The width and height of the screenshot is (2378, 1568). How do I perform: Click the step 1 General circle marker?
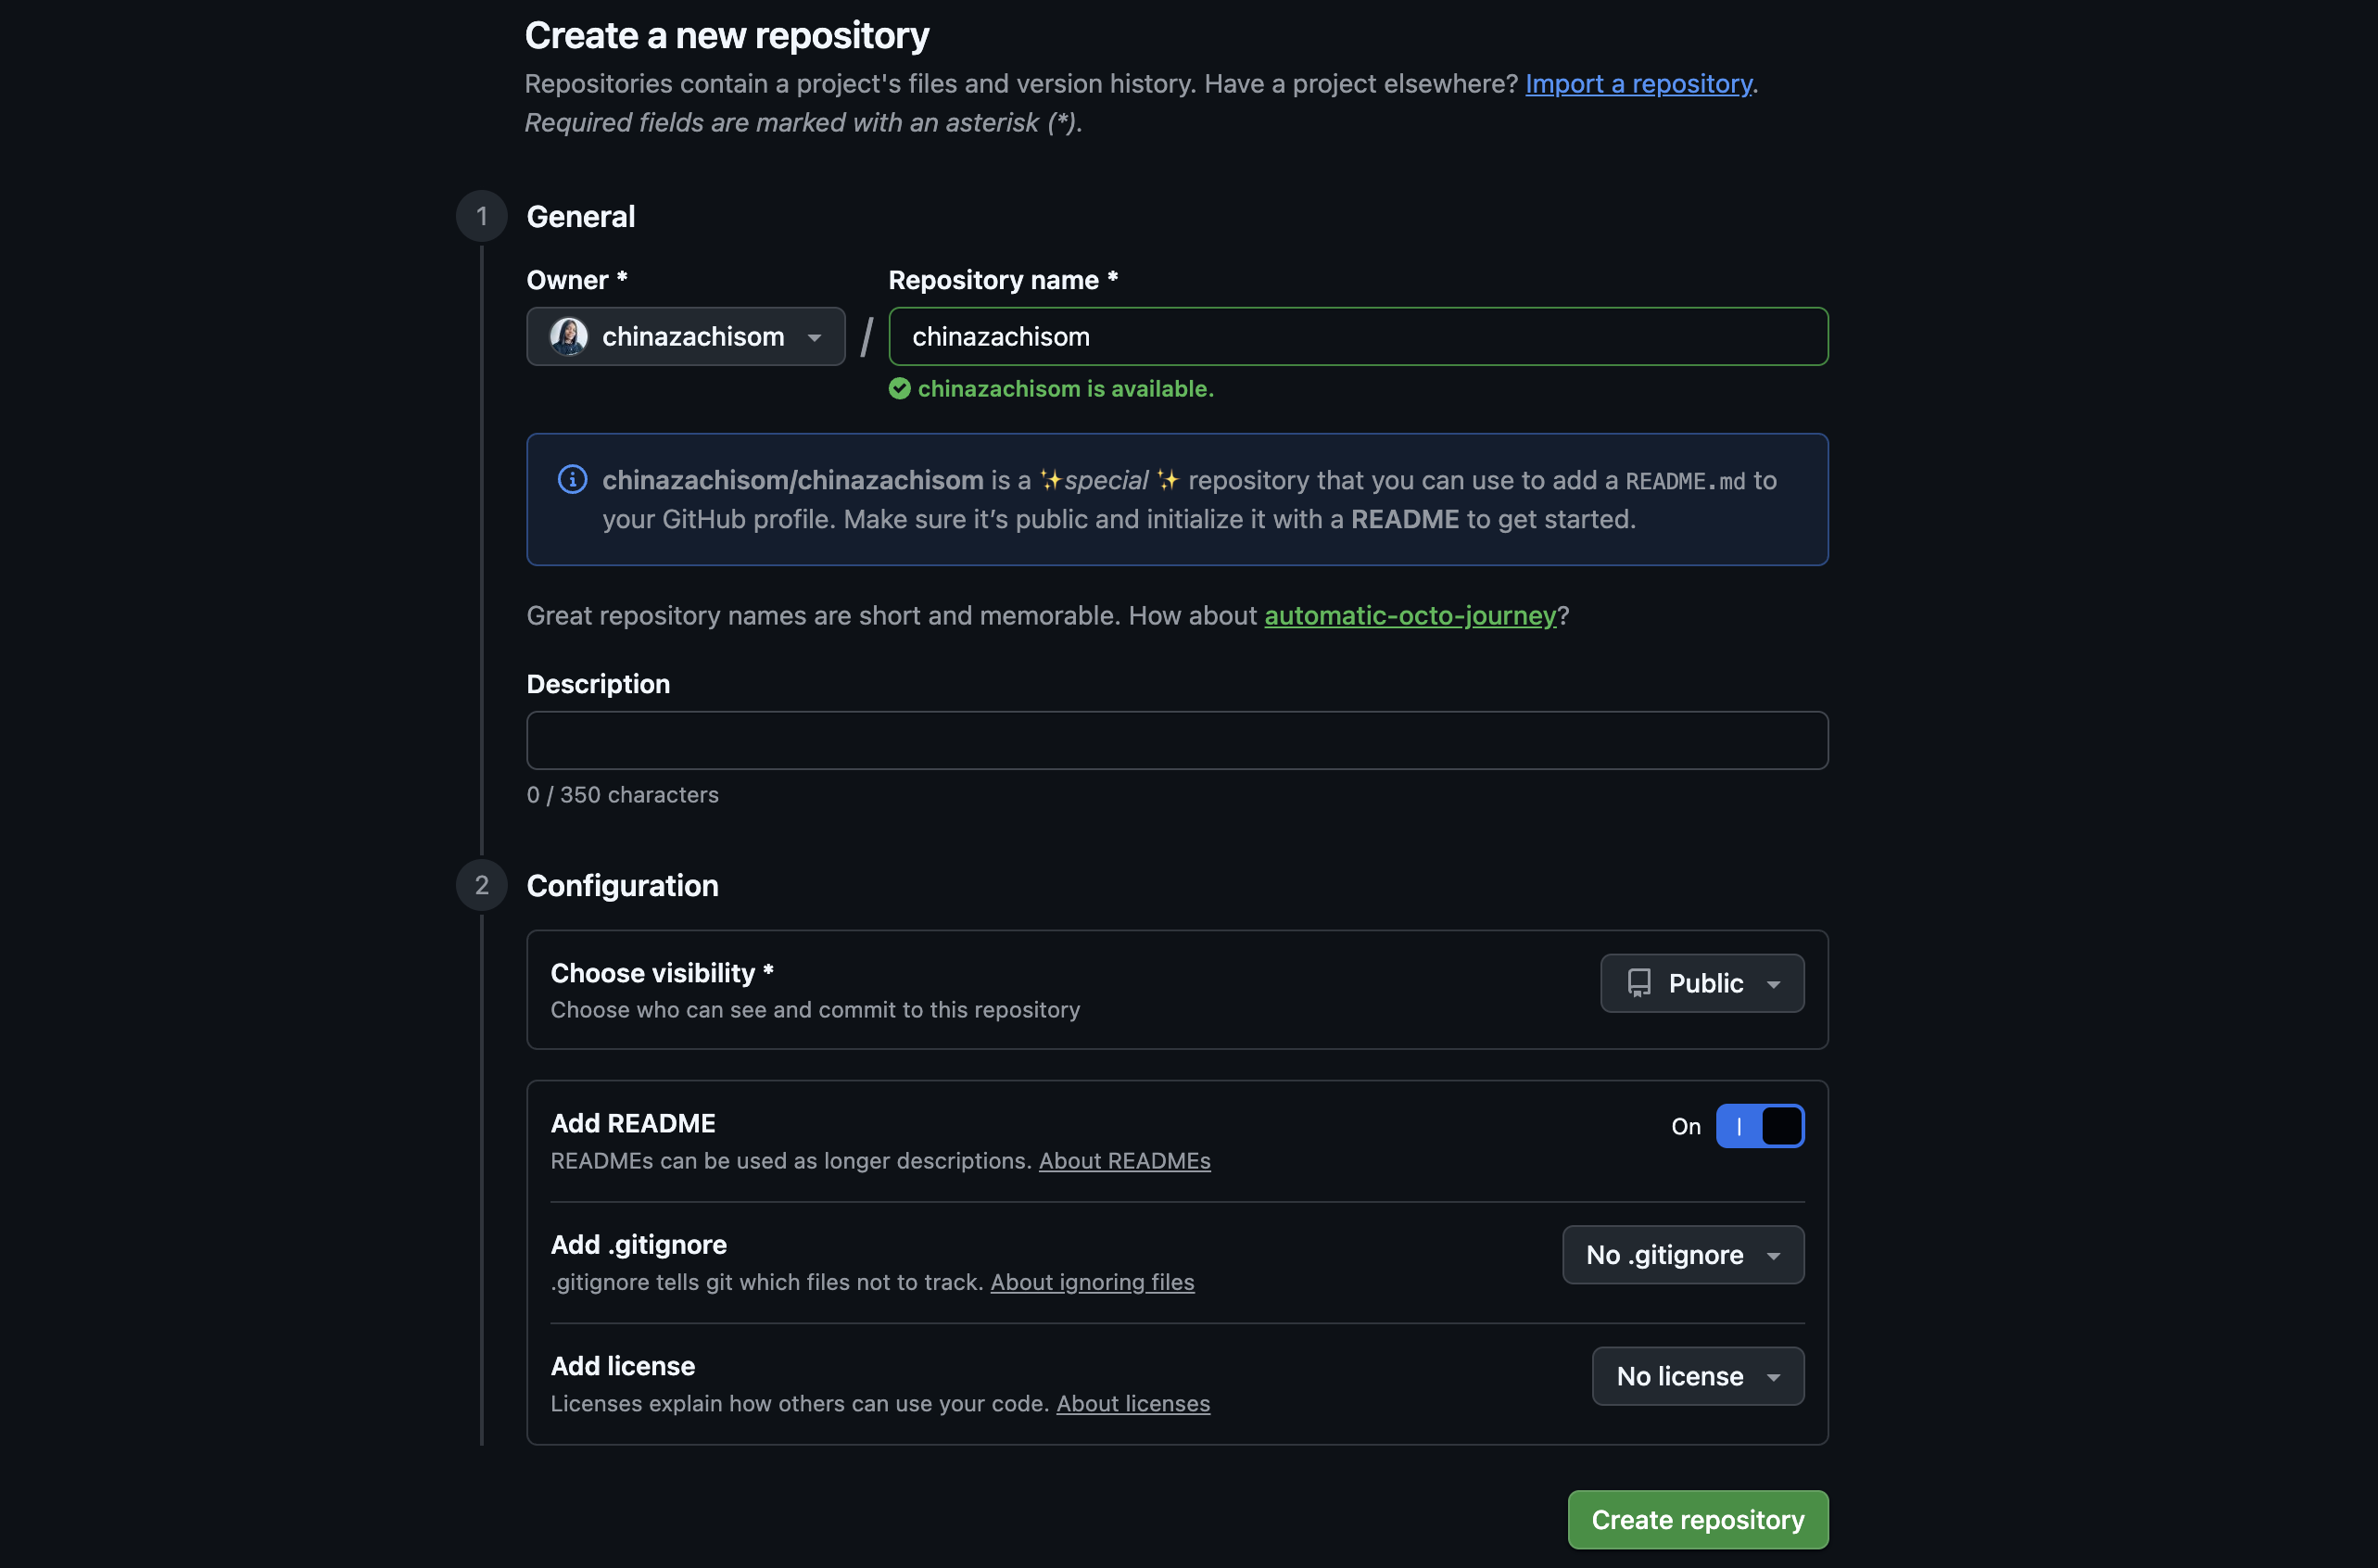click(x=482, y=216)
